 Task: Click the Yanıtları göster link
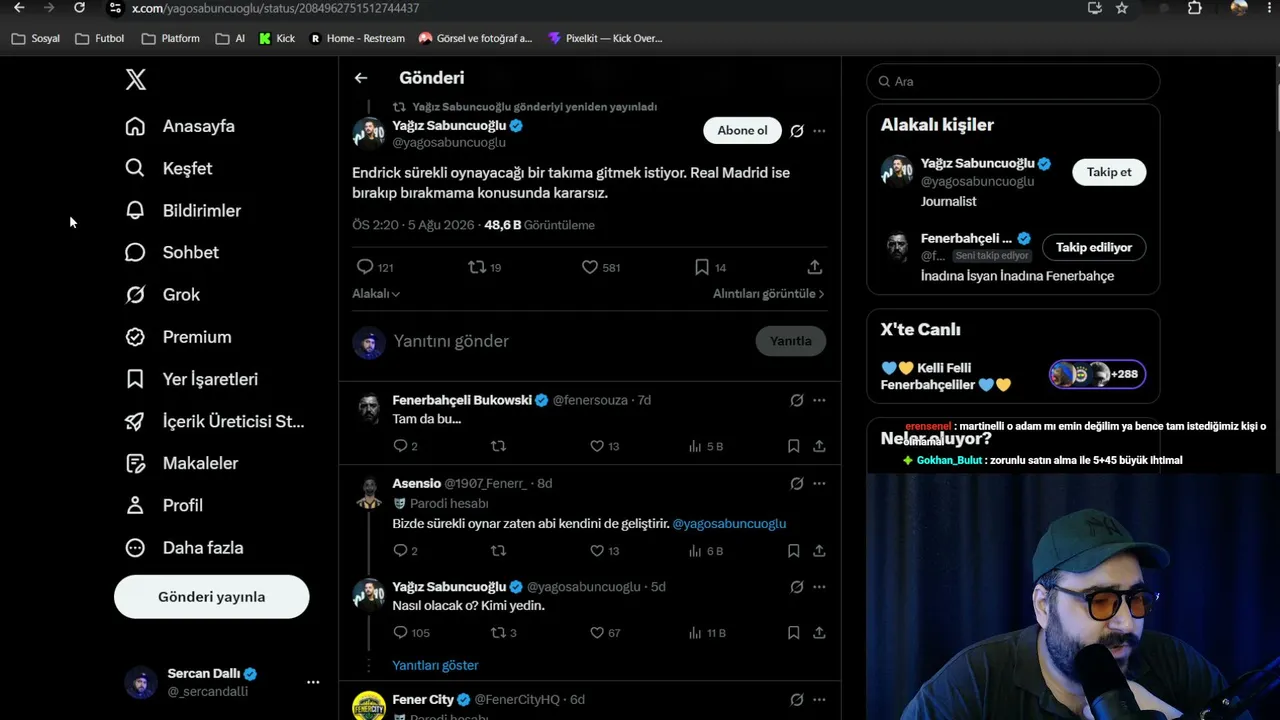click(435, 665)
